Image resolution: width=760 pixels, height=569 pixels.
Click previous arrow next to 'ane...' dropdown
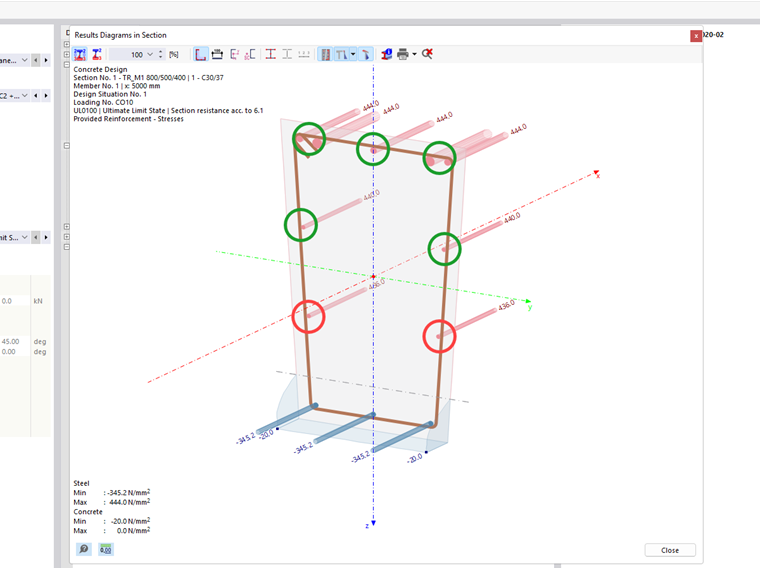[x=35, y=60]
